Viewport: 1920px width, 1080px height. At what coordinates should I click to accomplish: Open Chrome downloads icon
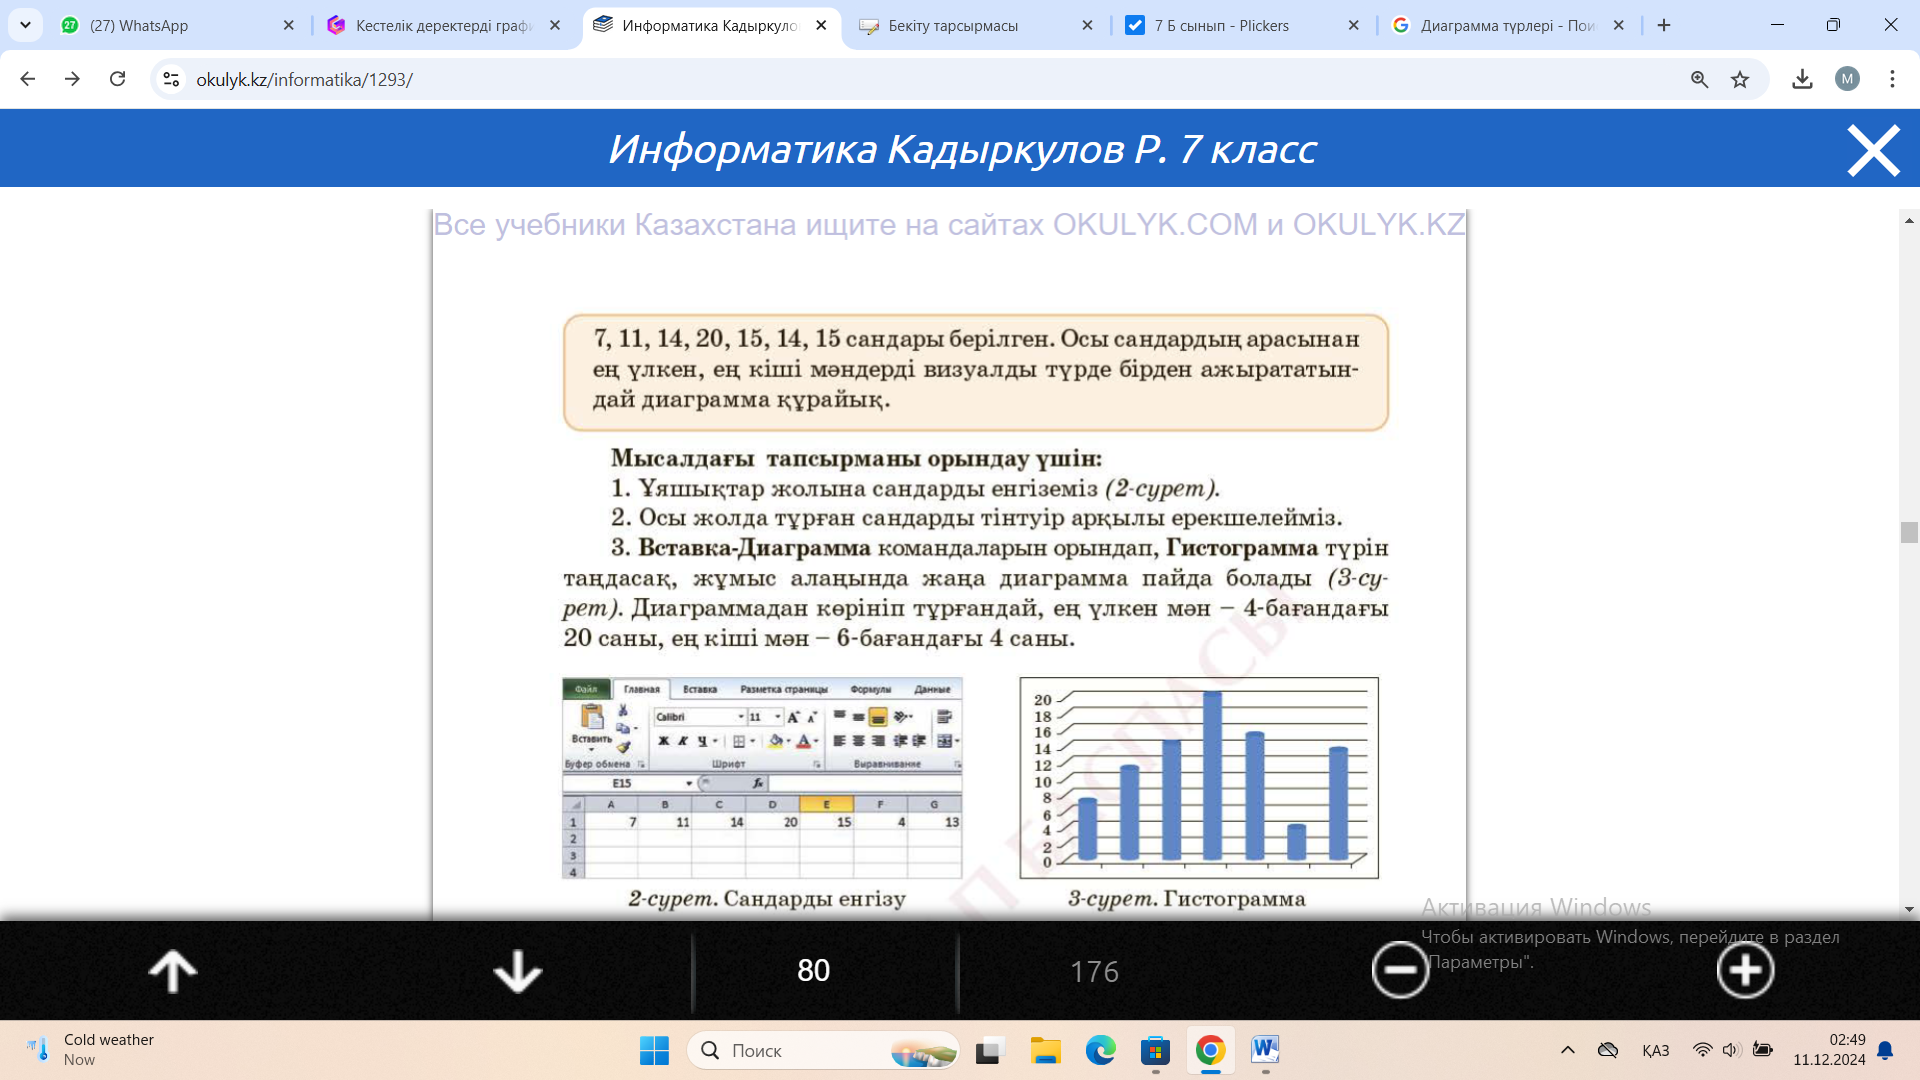[1802, 79]
